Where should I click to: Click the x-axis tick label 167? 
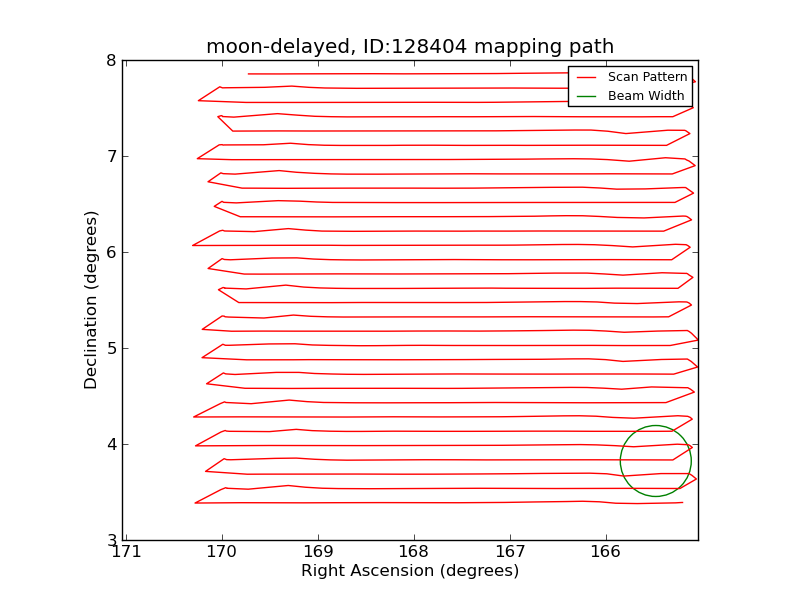coord(510,552)
